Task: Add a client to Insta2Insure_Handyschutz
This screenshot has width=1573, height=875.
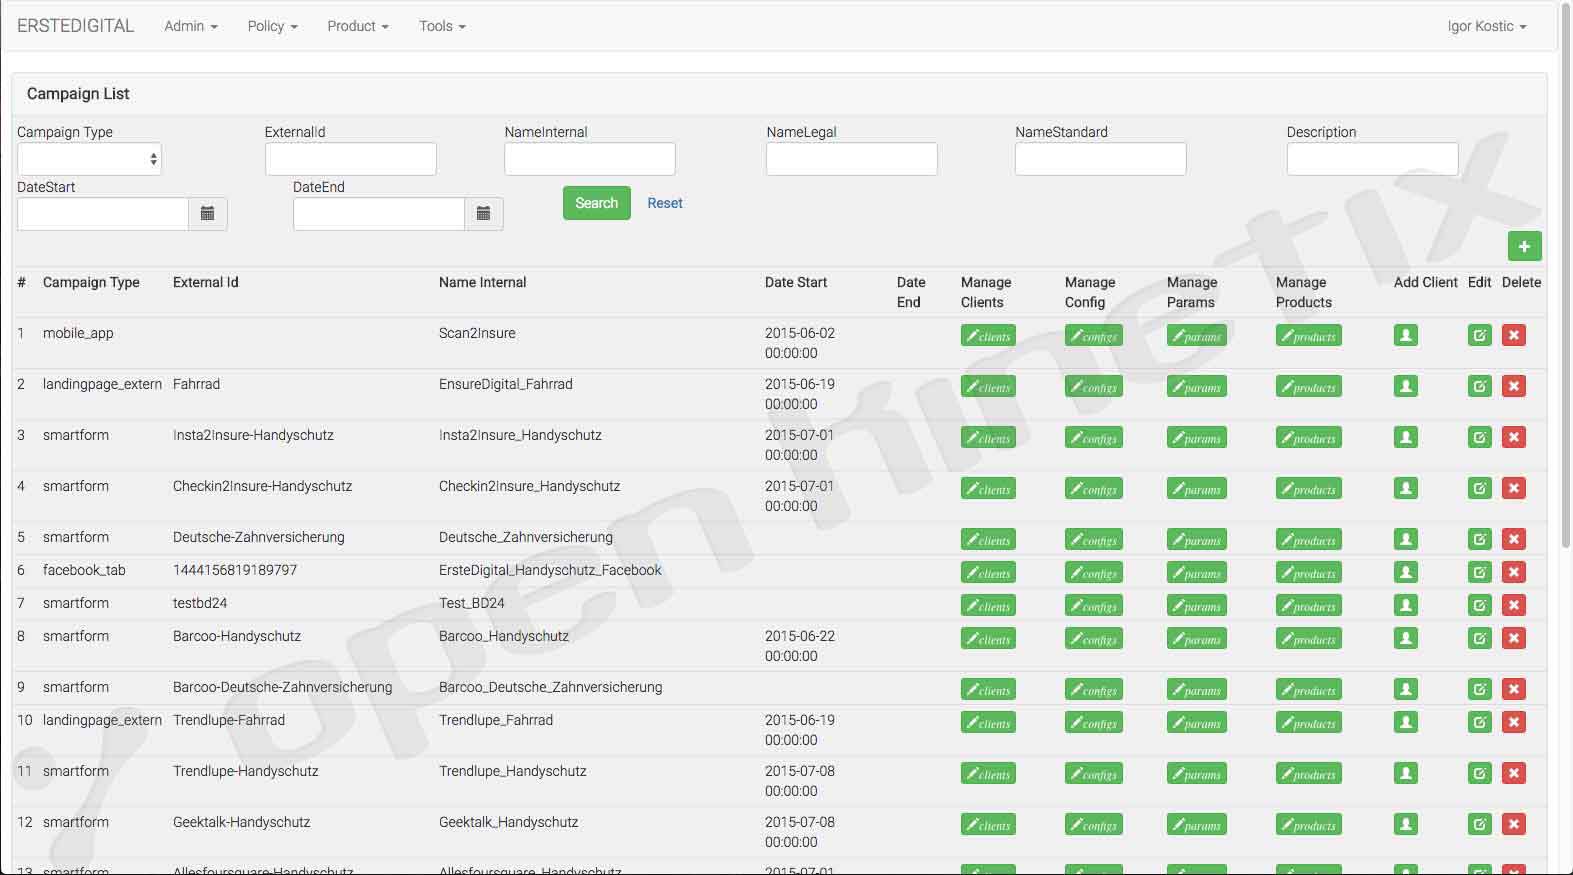Action: pos(1406,437)
